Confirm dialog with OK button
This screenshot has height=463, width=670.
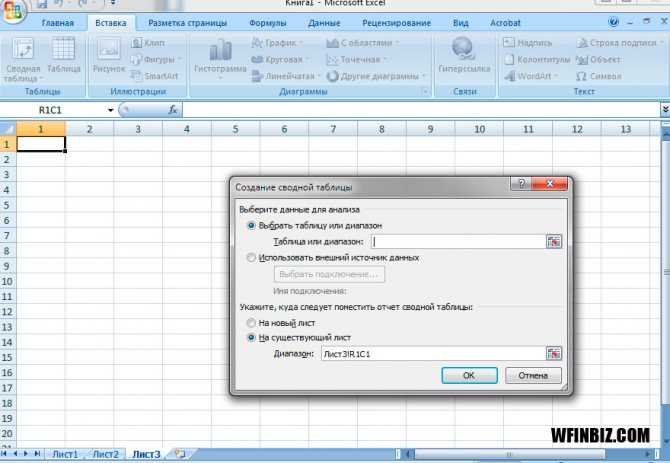(469, 375)
